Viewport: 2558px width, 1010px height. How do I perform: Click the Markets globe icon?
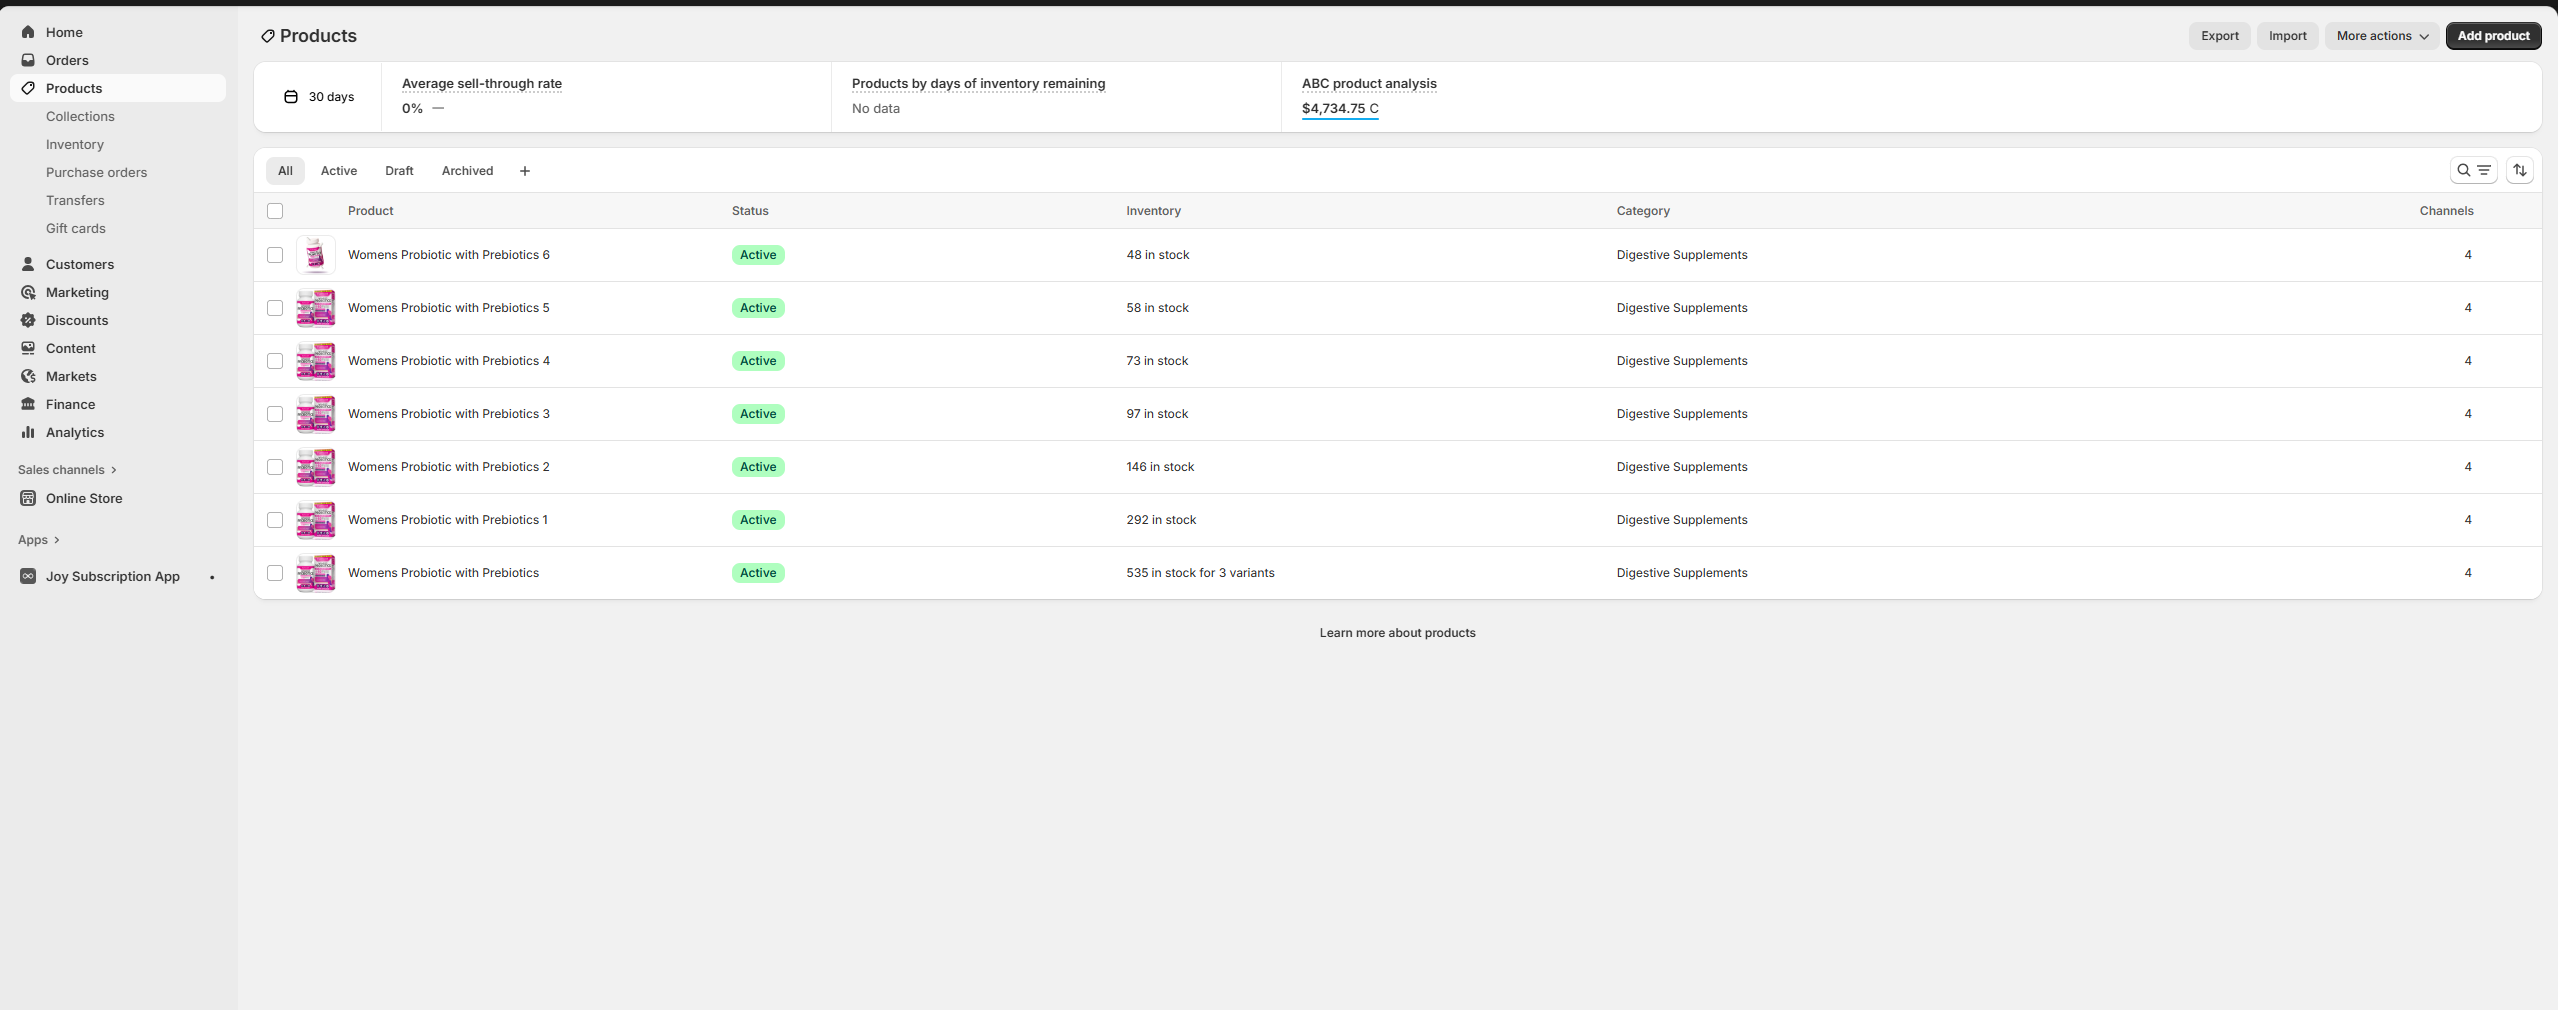pyautogui.click(x=28, y=376)
